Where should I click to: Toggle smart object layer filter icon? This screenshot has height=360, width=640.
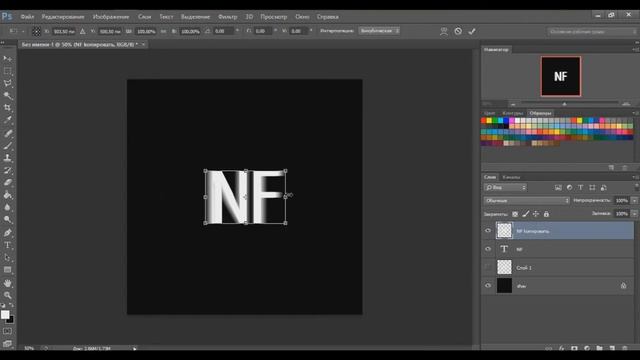point(603,188)
